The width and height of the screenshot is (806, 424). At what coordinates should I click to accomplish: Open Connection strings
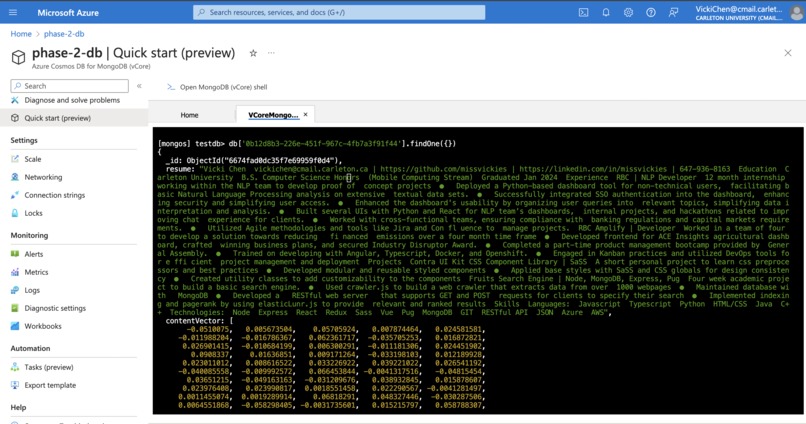pos(54,195)
